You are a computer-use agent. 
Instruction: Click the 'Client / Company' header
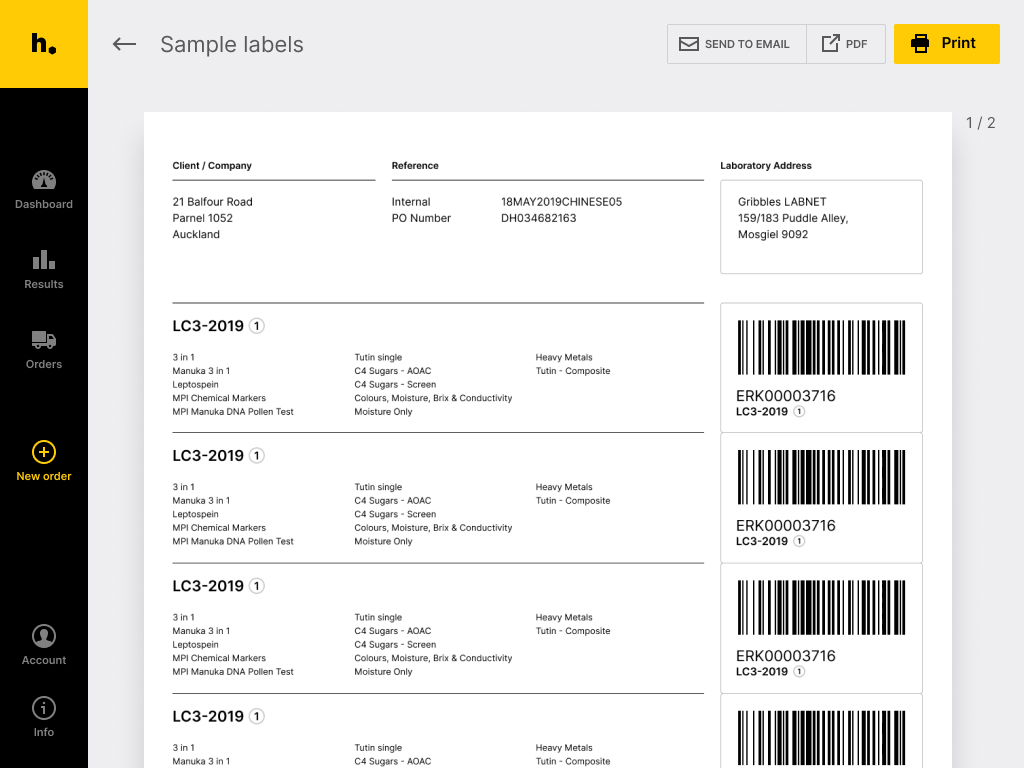click(212, 166)
